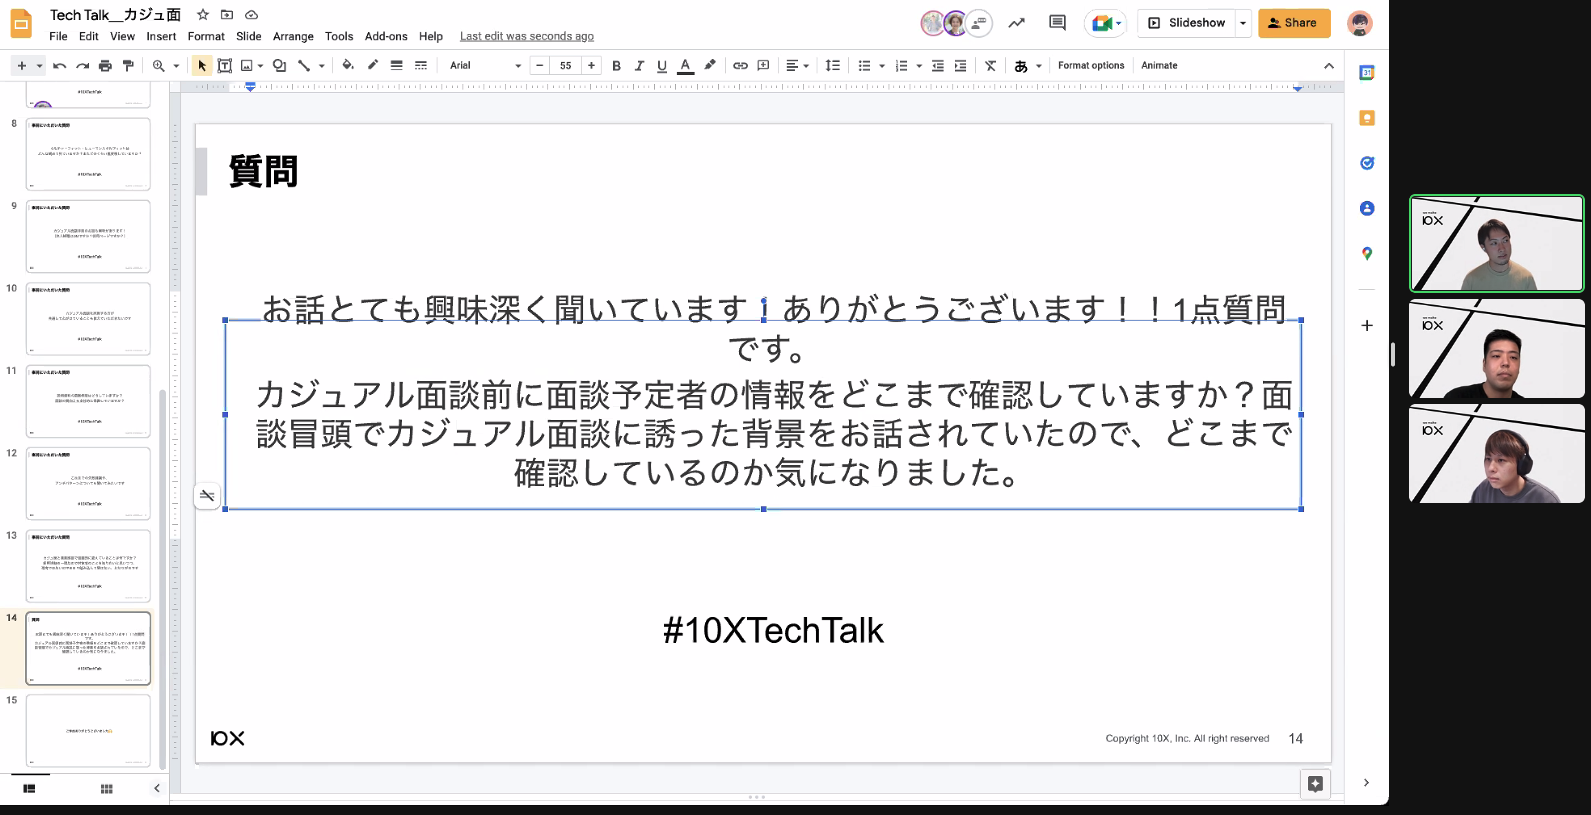The image size is (1591, 815).
Task: Open the Arial font dropdown
Action: [485, 66]
